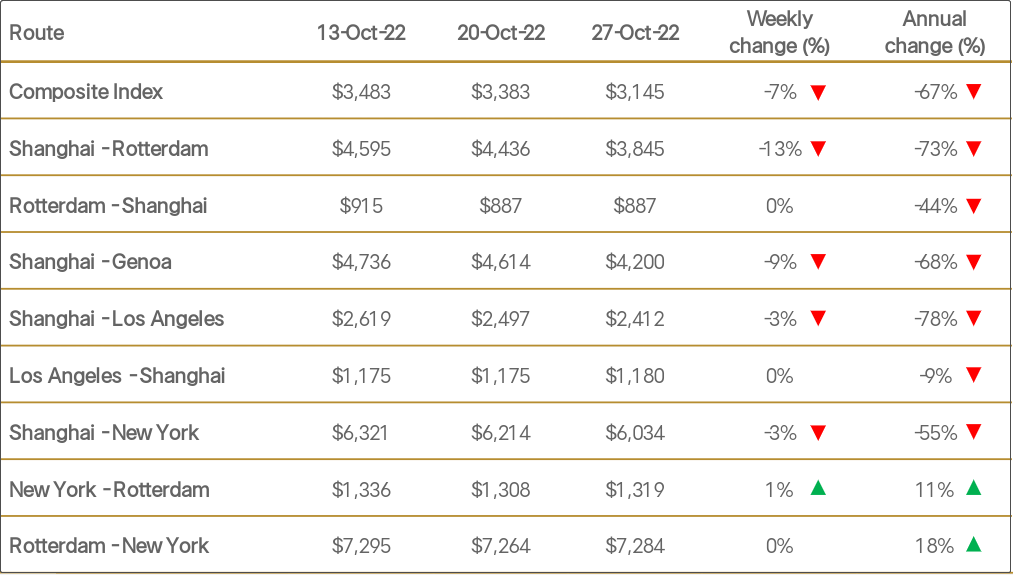Select the 13-Oct-22 column header

tap(361, 33)
